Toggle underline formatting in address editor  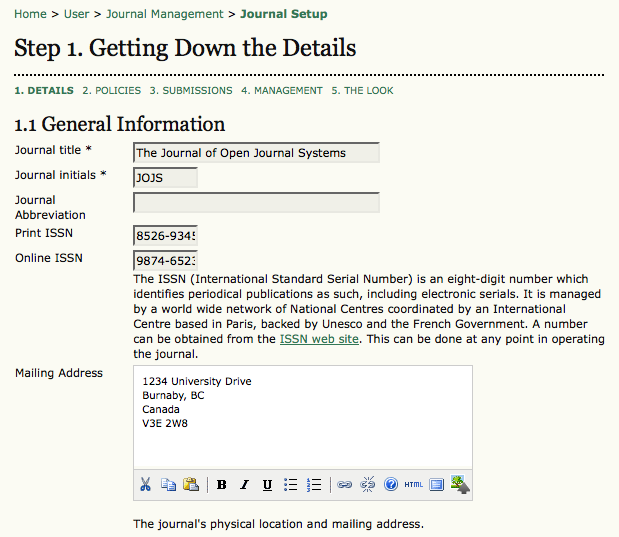(267, 485)
